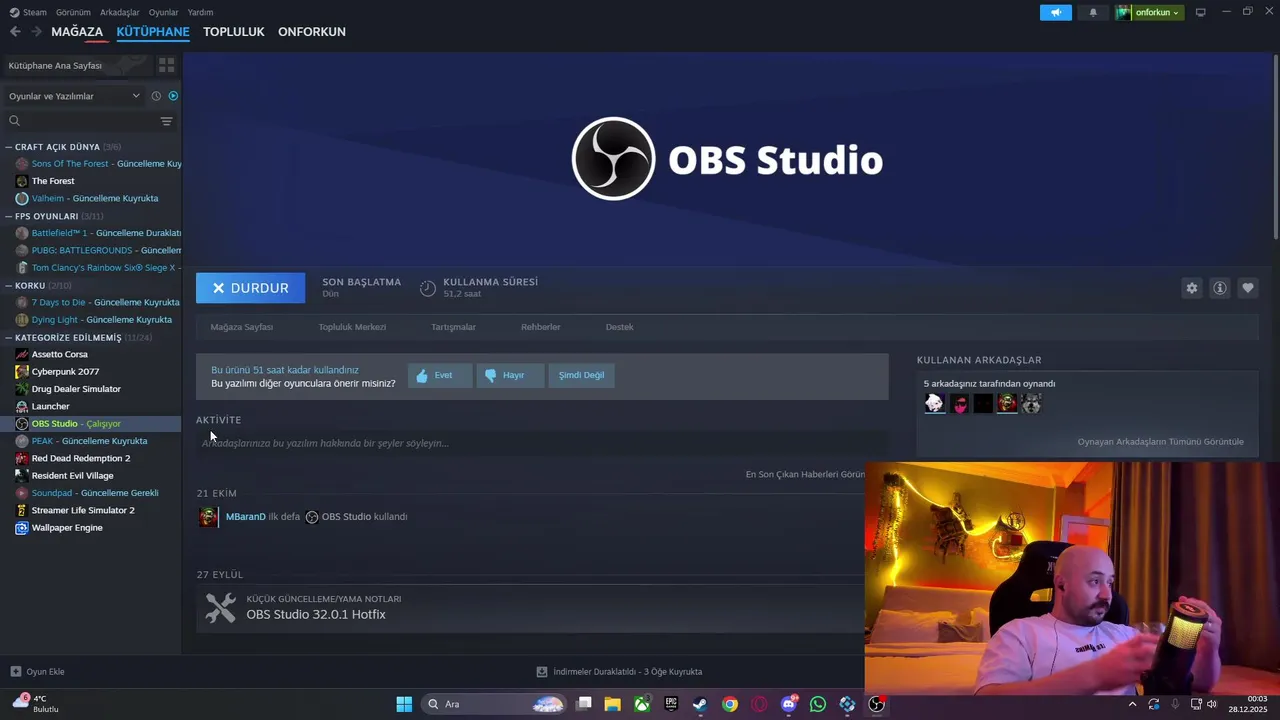
Task: Open OBS Studio settings gear
Action: point(1192,288)
